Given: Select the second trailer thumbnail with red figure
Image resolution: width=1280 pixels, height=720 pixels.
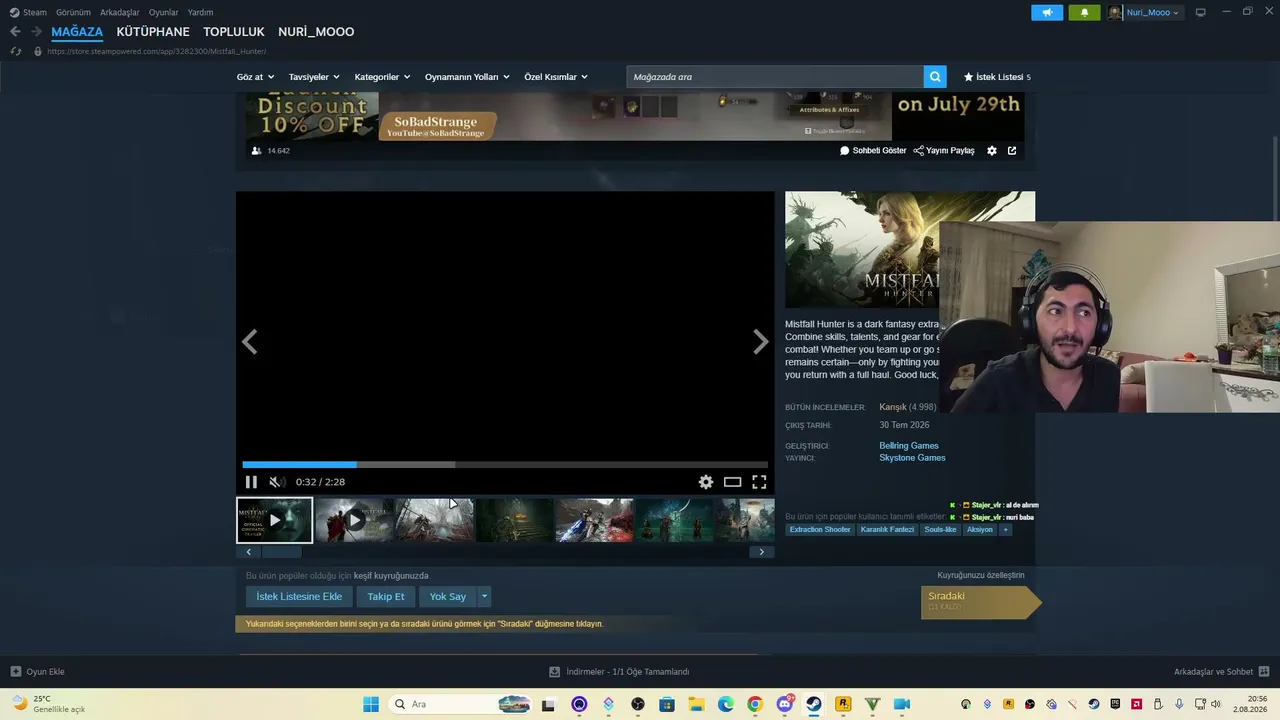Looking at the screenshot, I should click(355, 520).
